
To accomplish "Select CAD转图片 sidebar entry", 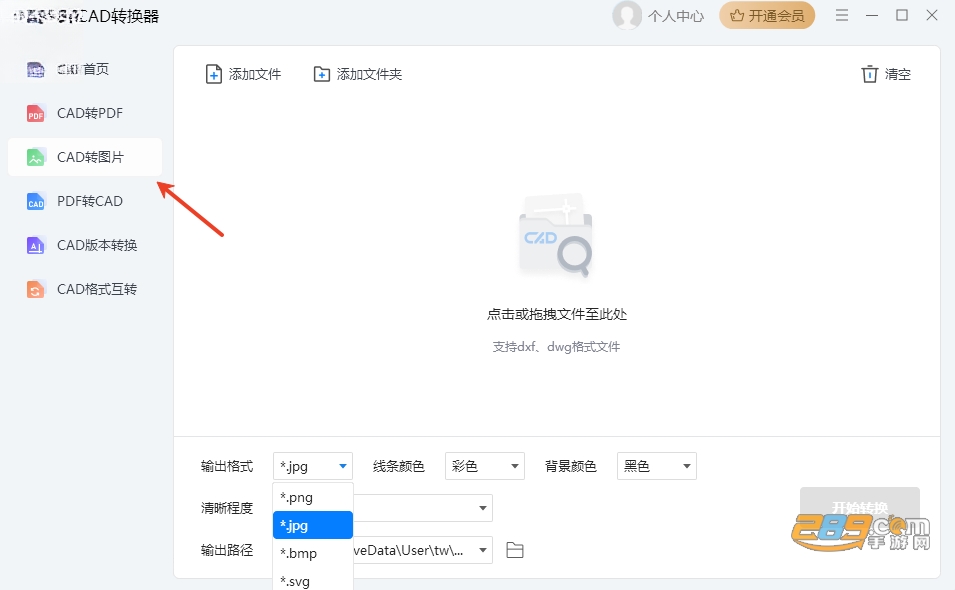I will (x=85, y=157).
